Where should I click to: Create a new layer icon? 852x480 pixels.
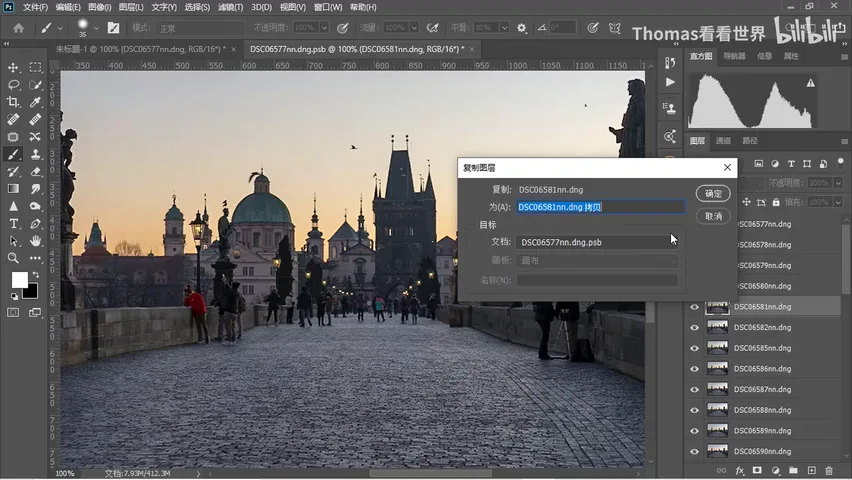tap(811, 470)
